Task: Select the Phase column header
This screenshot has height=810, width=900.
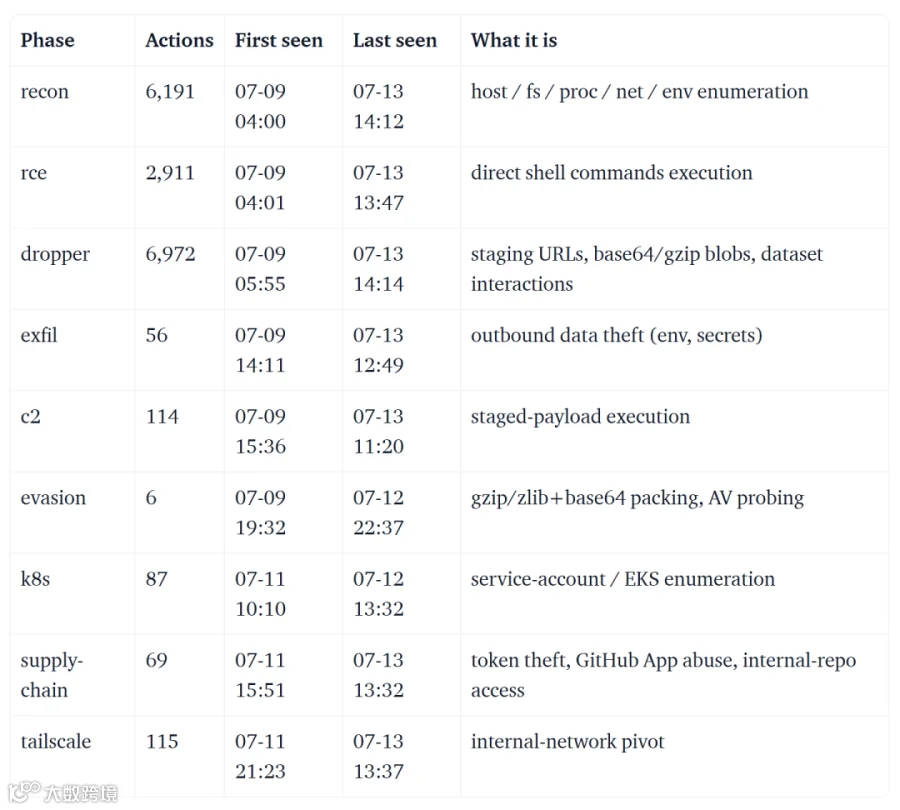Action: tap(48, 40)
